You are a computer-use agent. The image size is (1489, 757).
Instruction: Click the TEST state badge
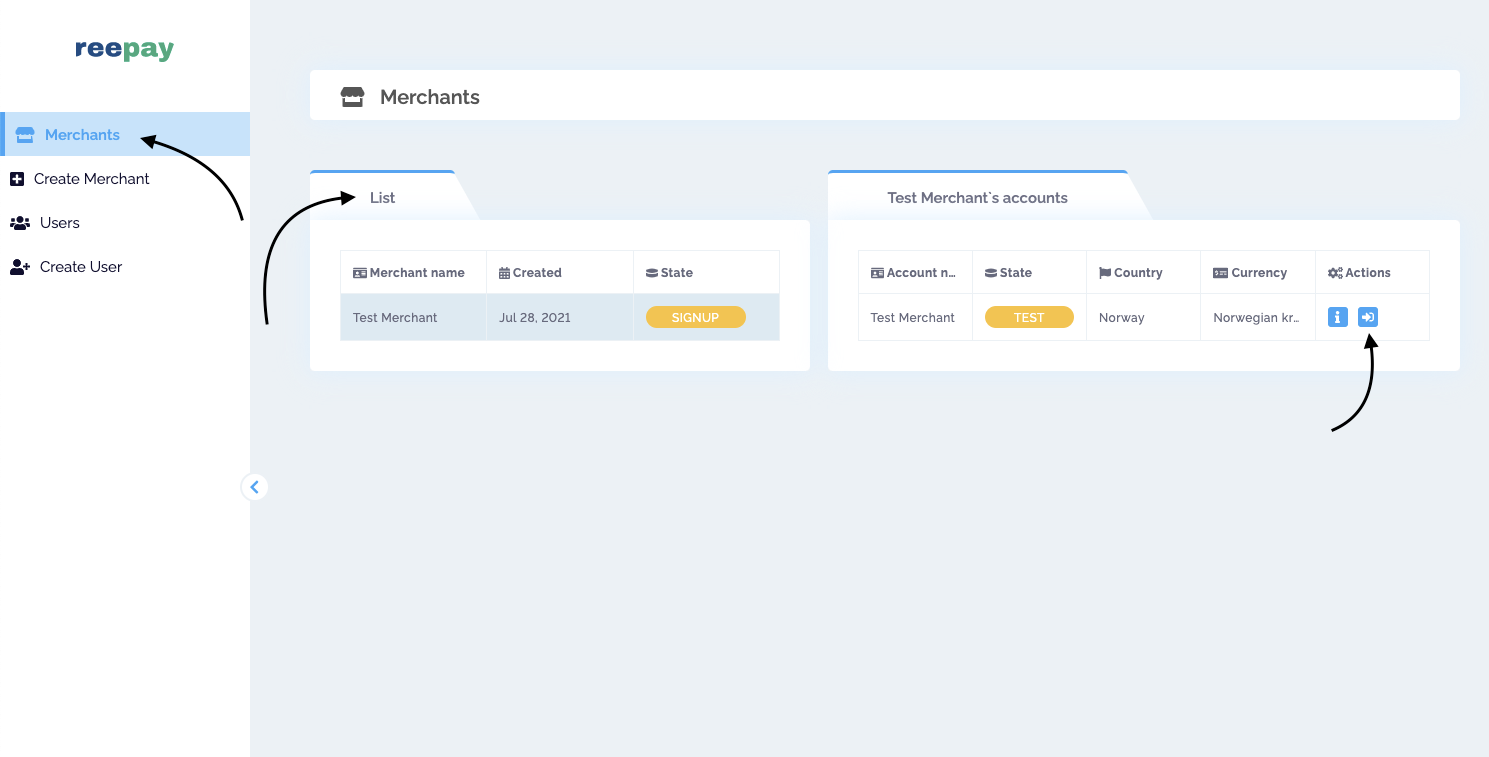tap(1029, 317)
